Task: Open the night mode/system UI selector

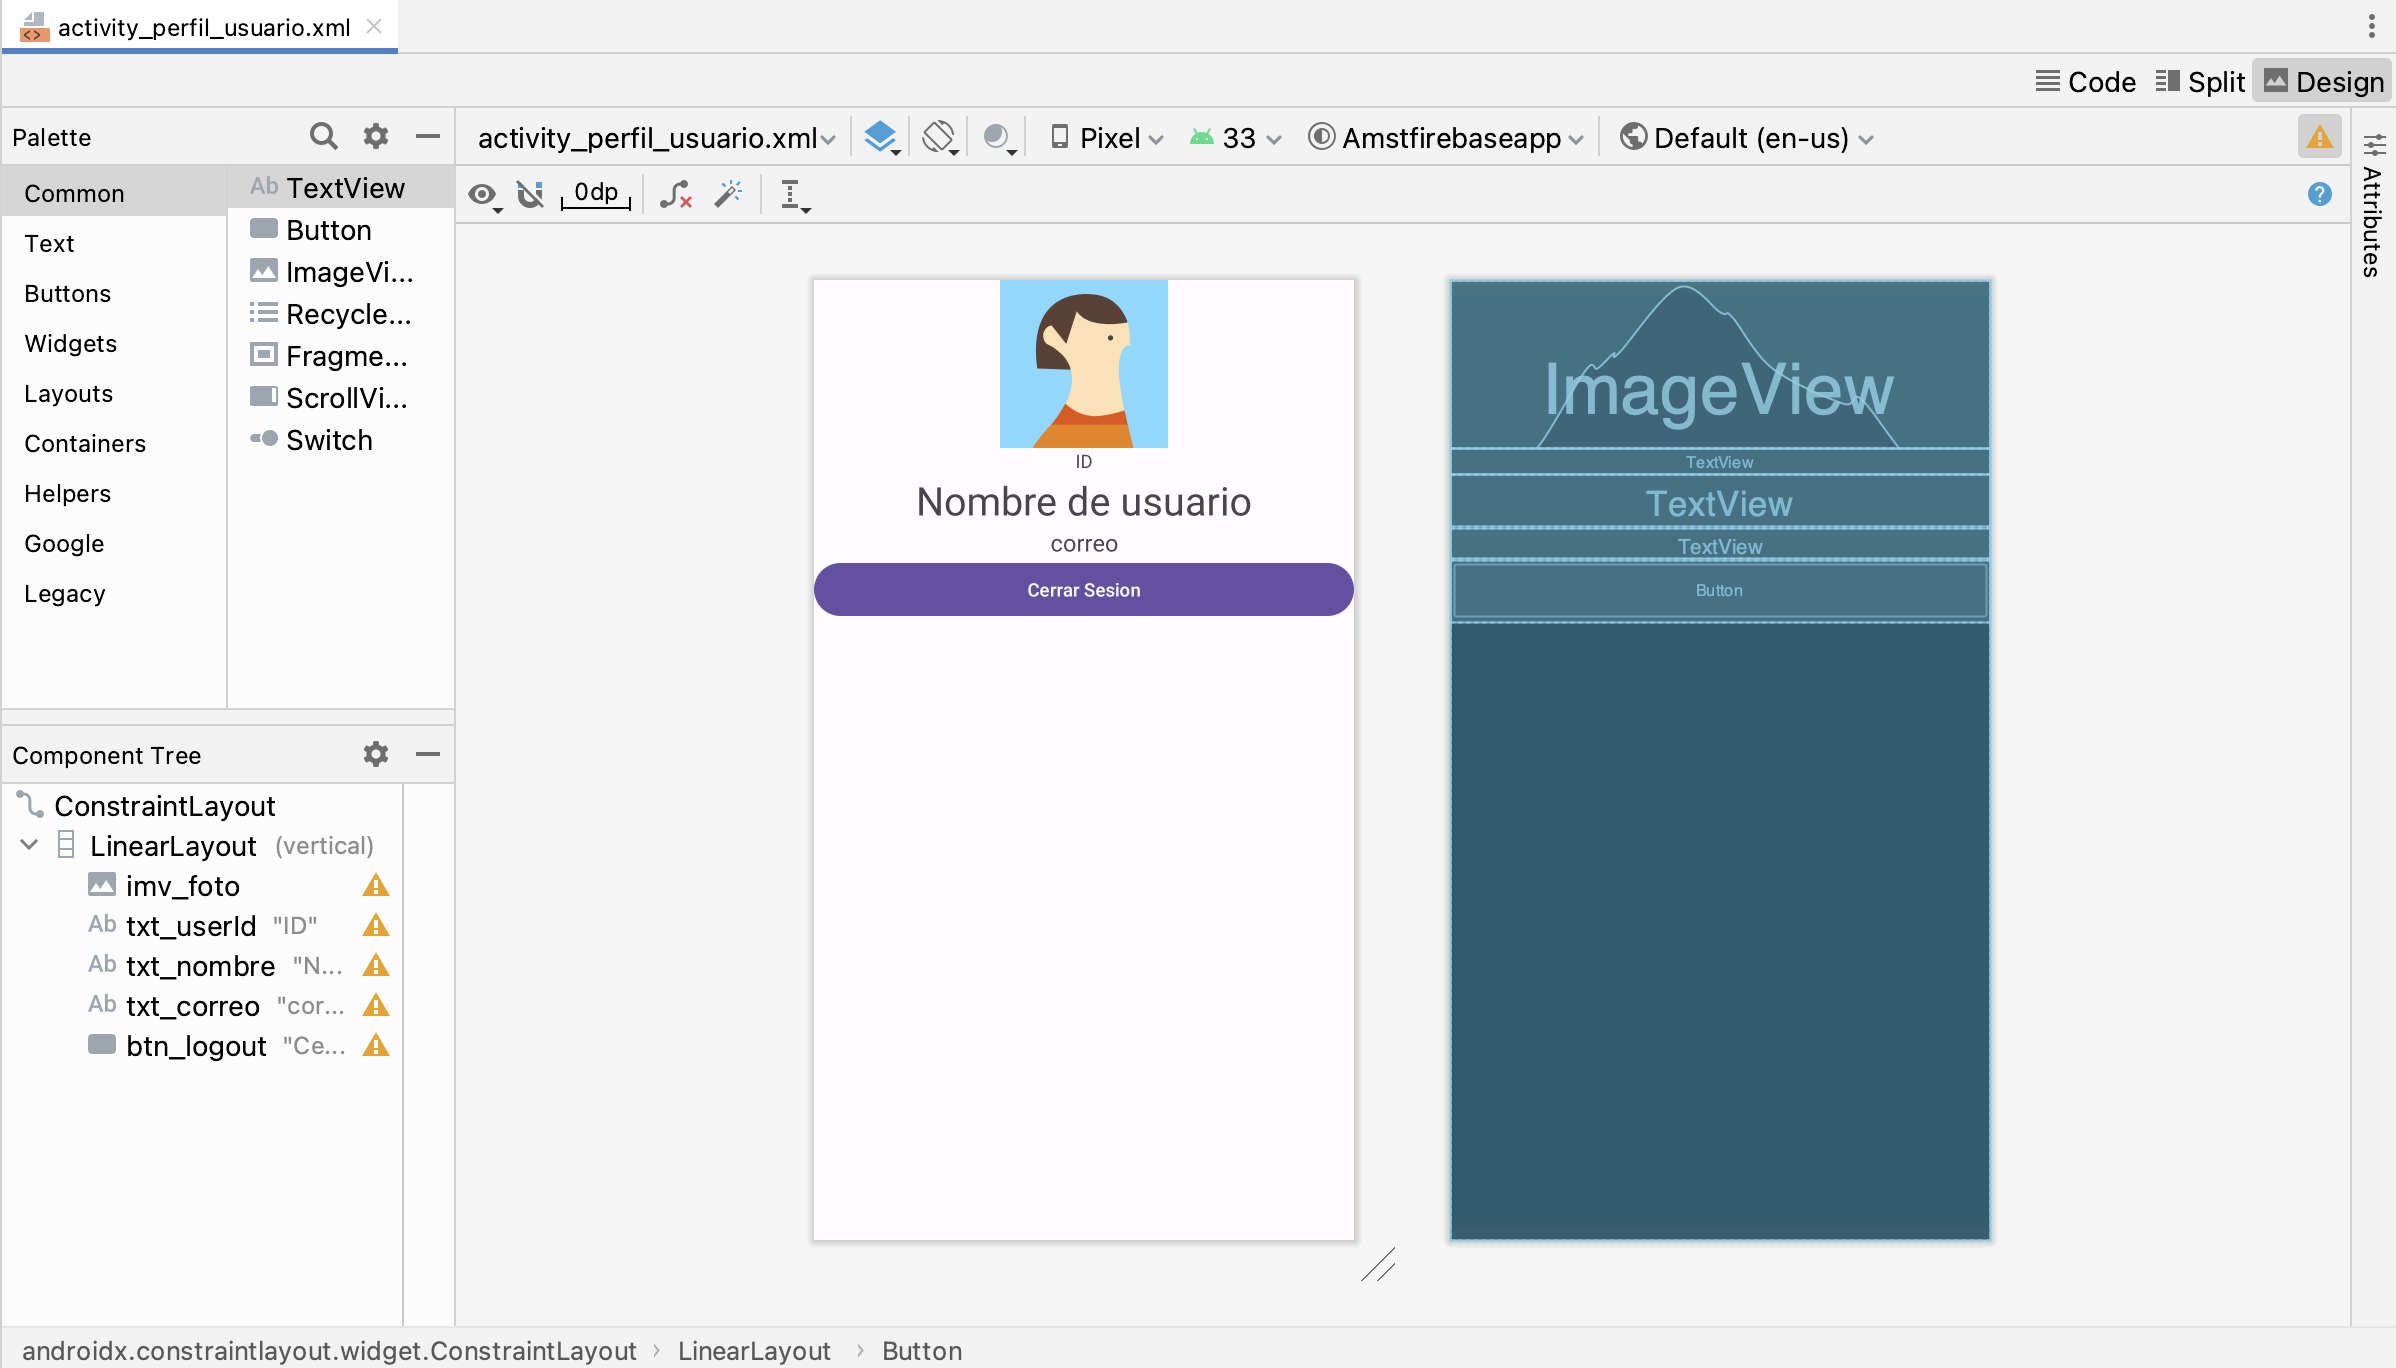Action: pos(999,137)
